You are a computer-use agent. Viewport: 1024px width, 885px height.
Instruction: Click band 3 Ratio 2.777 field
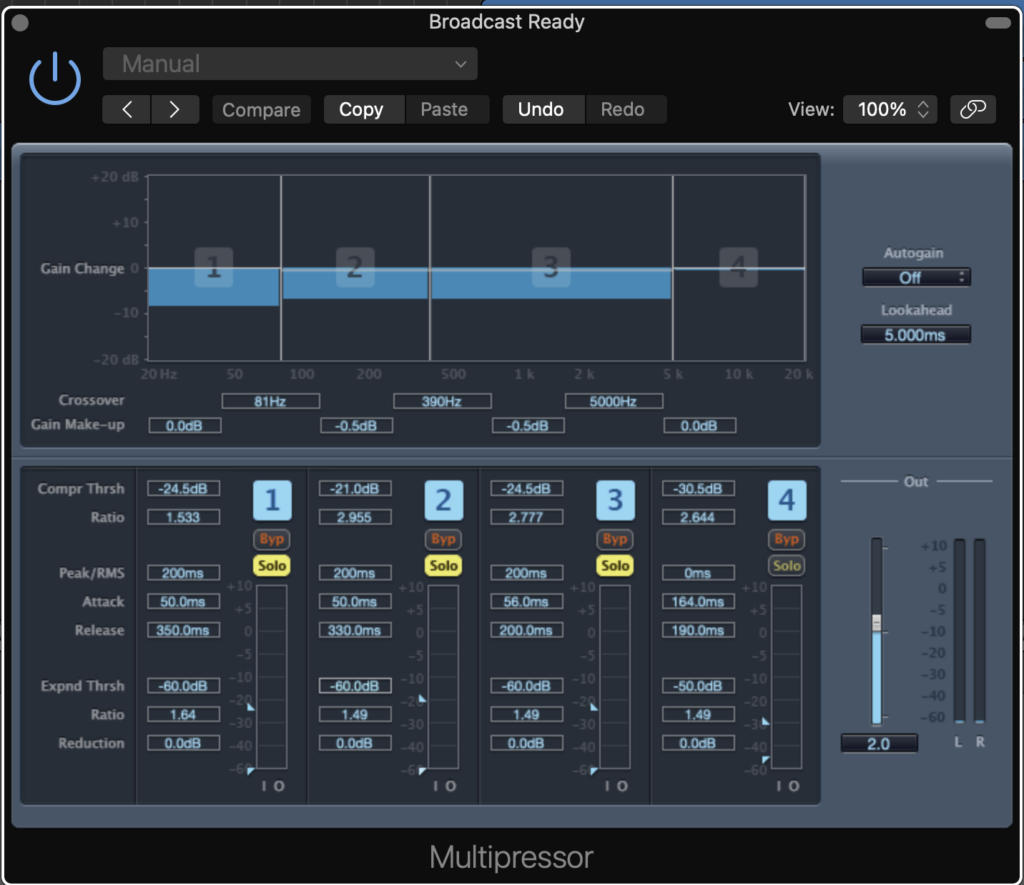[526, 517]
